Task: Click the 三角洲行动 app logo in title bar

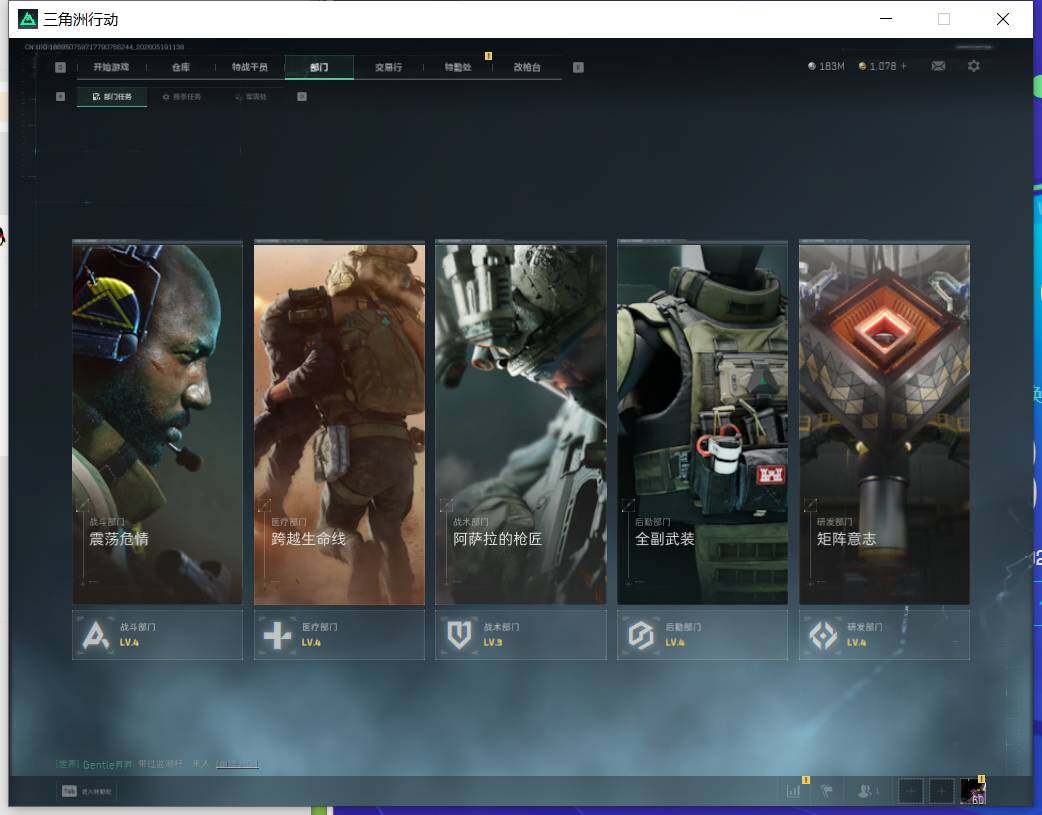Action: [28, 19]
